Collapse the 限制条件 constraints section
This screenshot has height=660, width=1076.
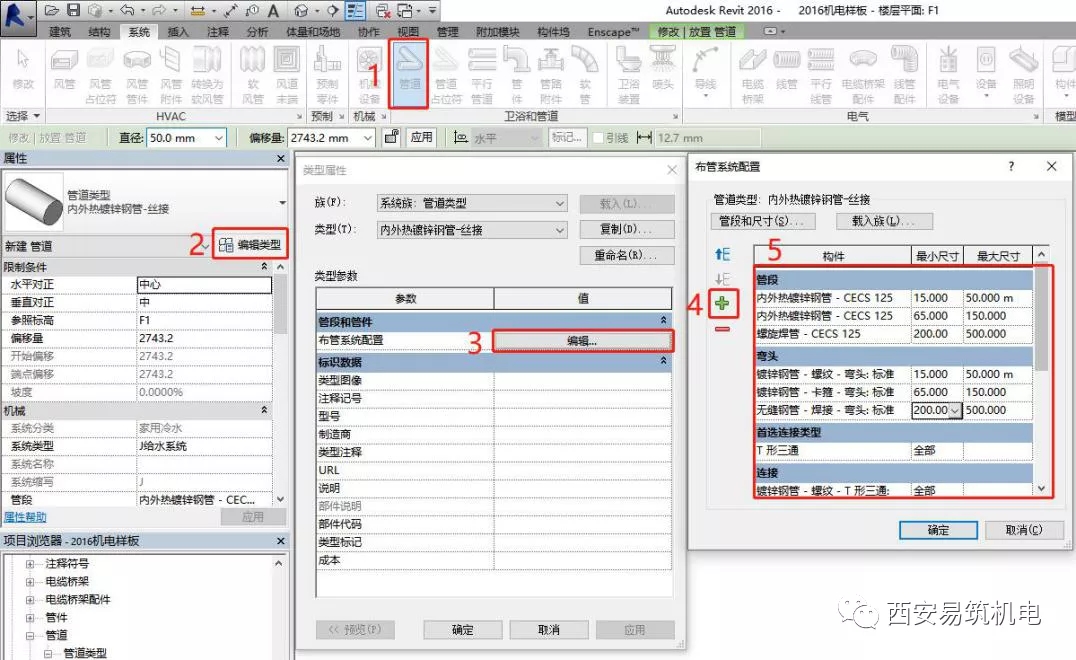pos(264,266)
